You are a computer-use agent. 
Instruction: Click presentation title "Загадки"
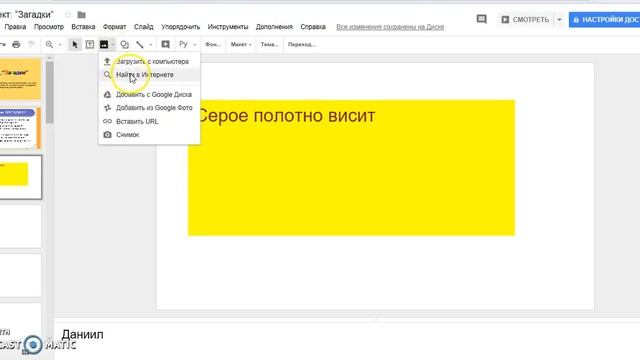[x=27, y=15]
